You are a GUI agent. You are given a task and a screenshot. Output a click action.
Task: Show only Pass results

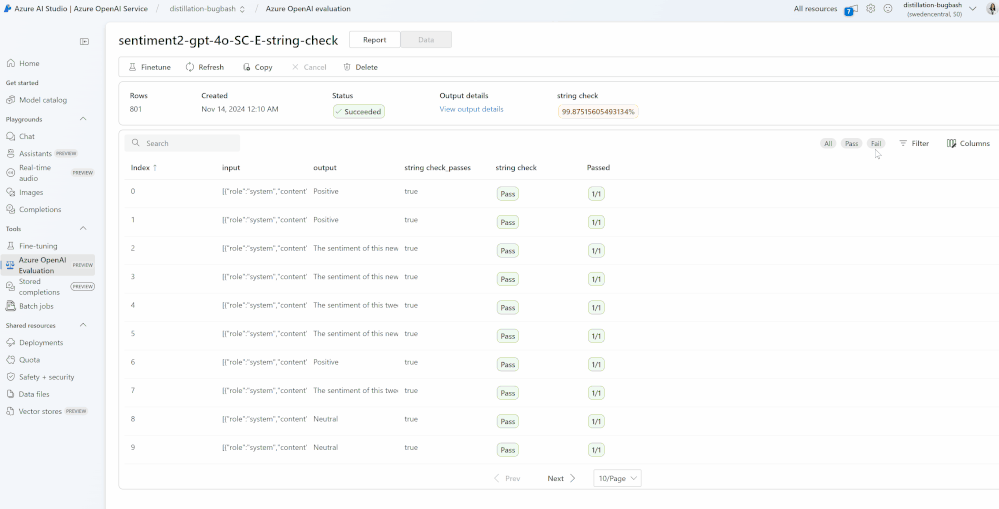tap(851, 143)
